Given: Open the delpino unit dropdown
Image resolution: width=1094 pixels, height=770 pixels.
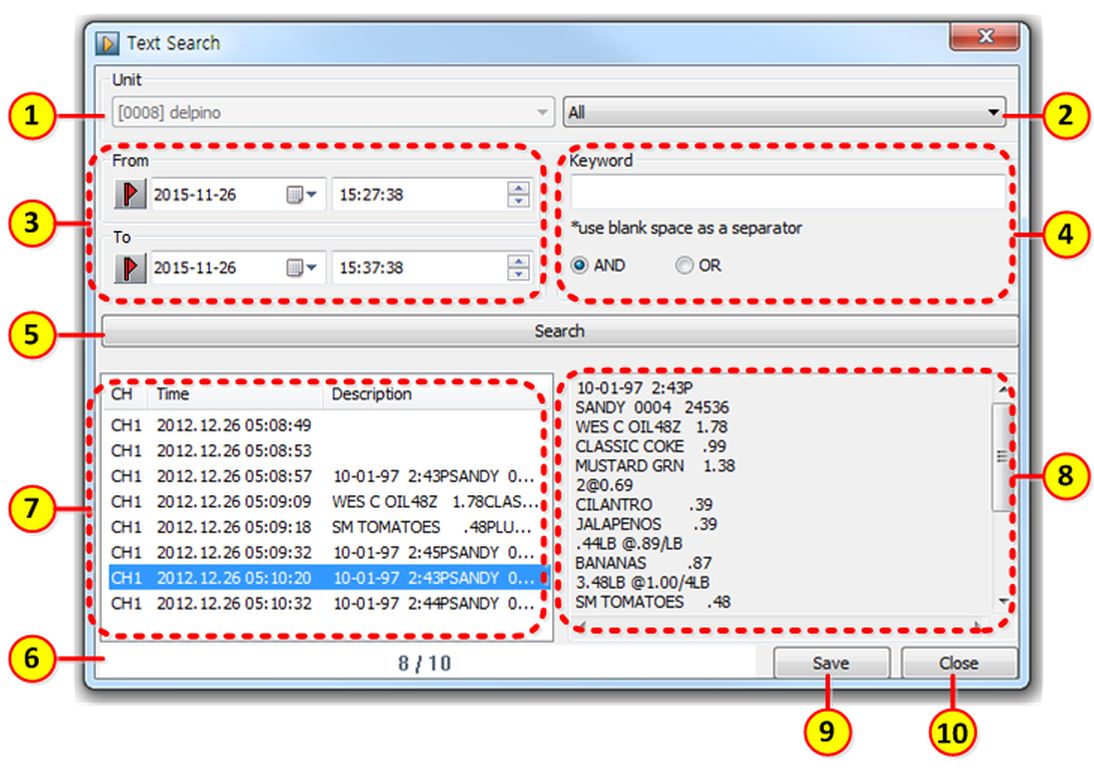Looking at the screenshot, I should click(542, 113).
